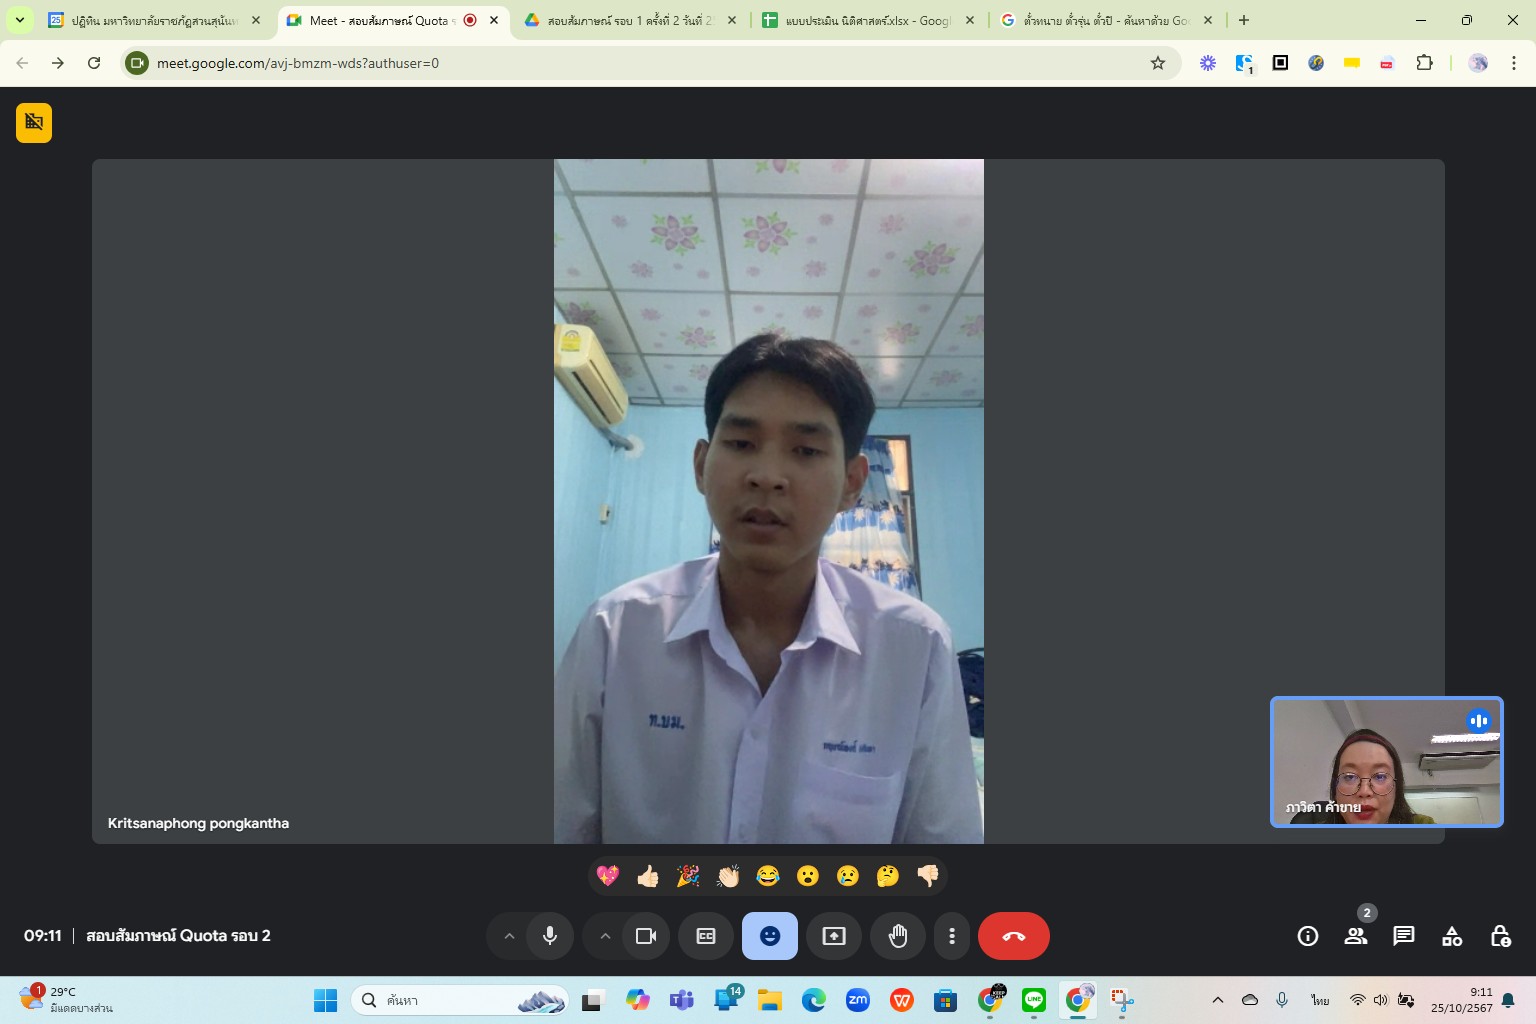Open host controls lock icon

1499,936
